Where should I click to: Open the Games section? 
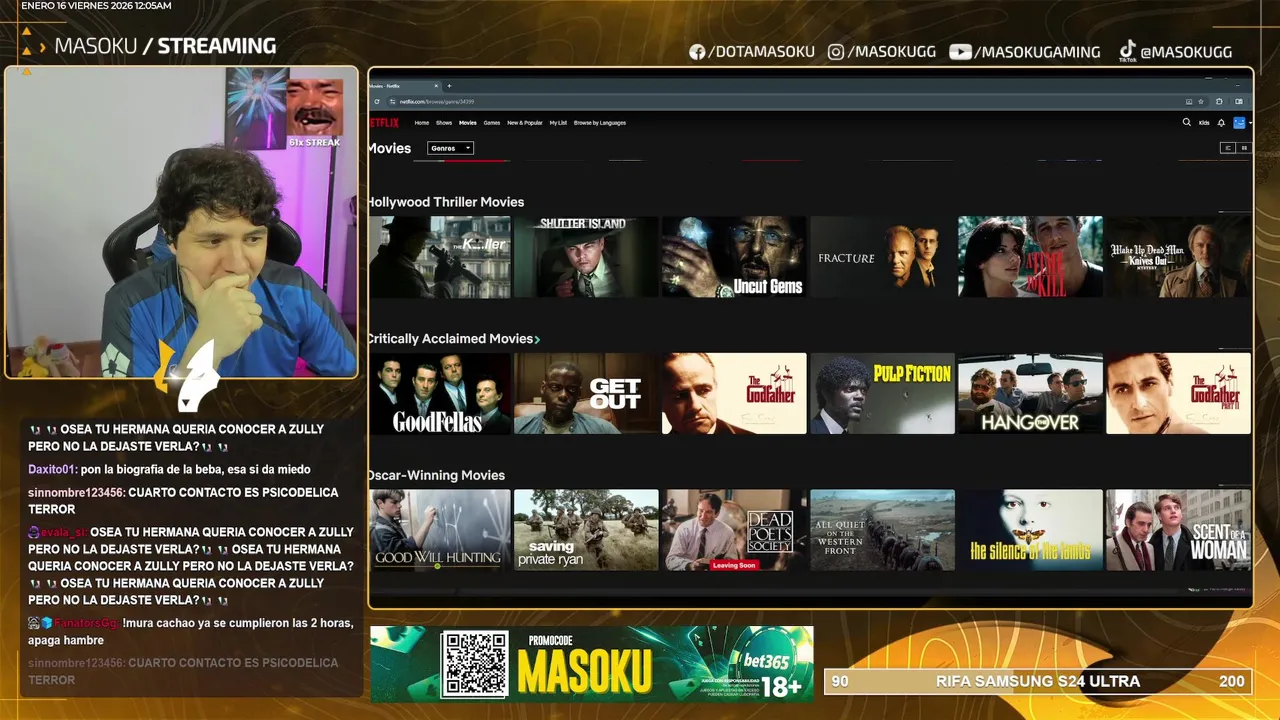tap(492, 123)
